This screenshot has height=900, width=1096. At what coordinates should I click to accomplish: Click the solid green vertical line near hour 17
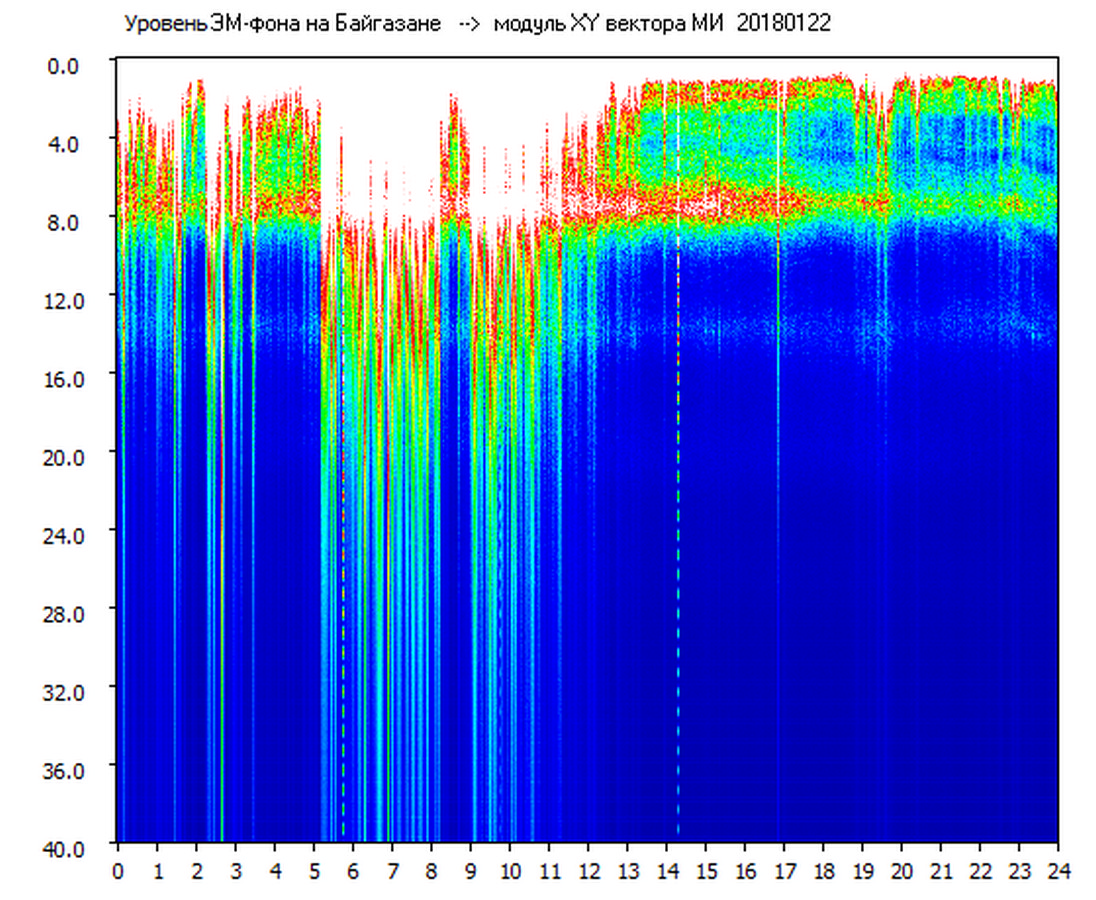coord(778,500)
